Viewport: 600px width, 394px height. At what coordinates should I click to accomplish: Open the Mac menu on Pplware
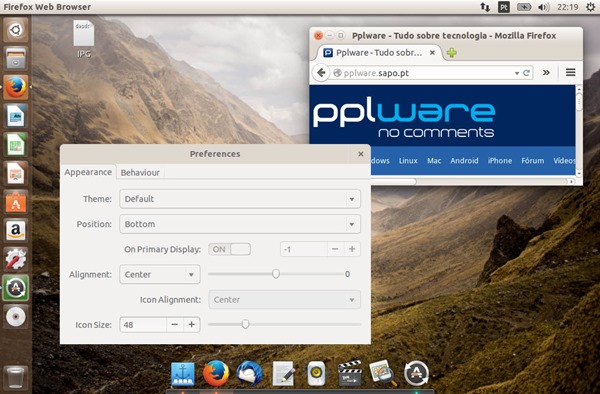point(434,161)
